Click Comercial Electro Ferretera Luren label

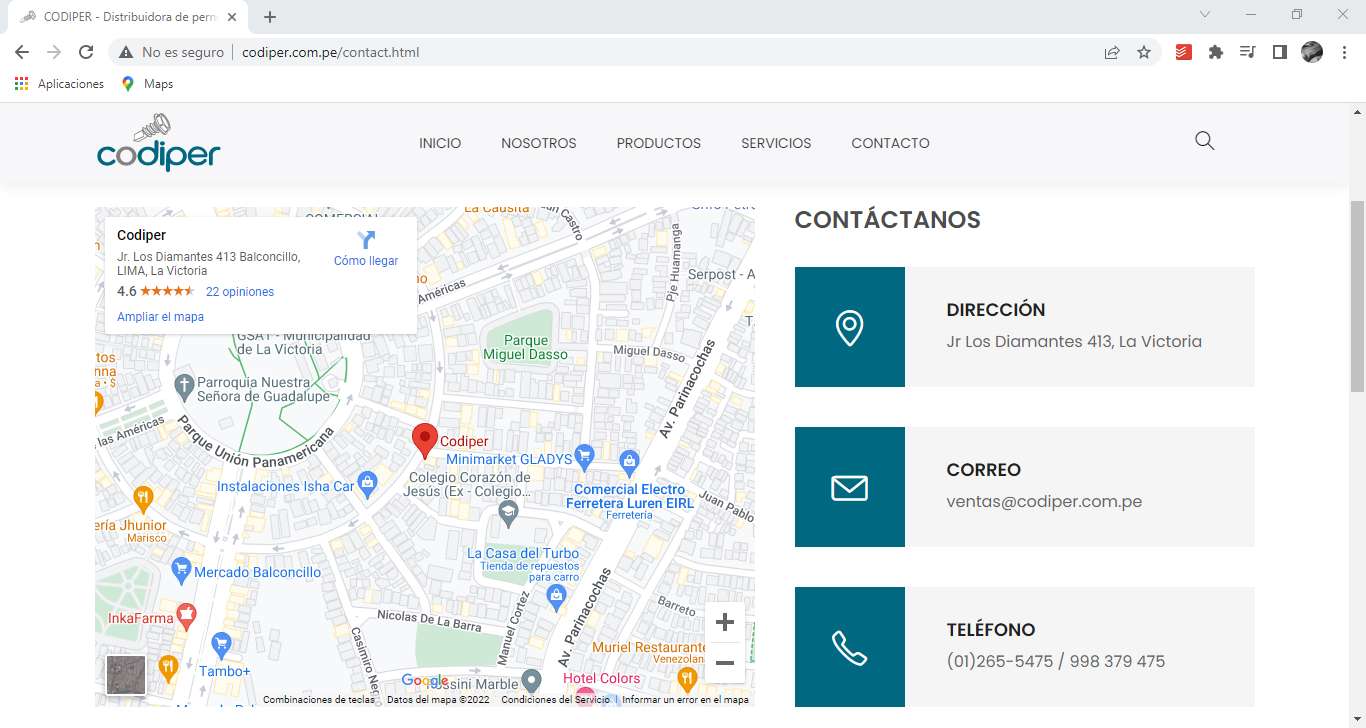point(629,496)
